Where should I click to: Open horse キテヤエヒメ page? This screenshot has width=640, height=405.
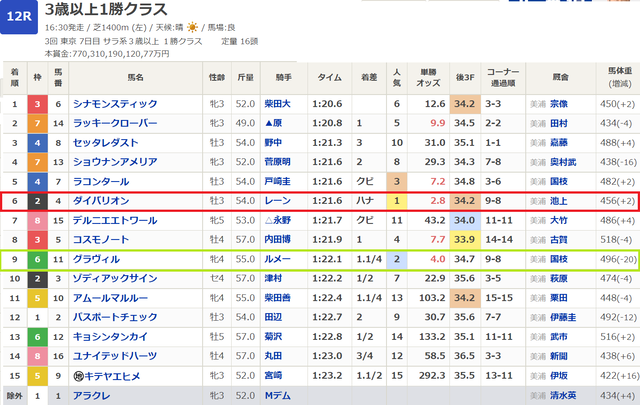[x=111, y=376]
